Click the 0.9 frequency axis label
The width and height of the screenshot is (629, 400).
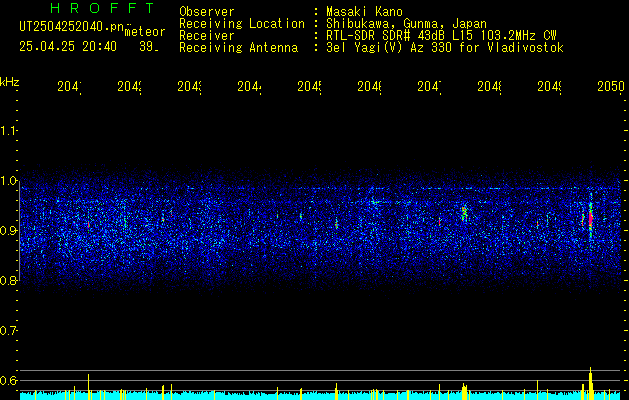tap(8, 230)
